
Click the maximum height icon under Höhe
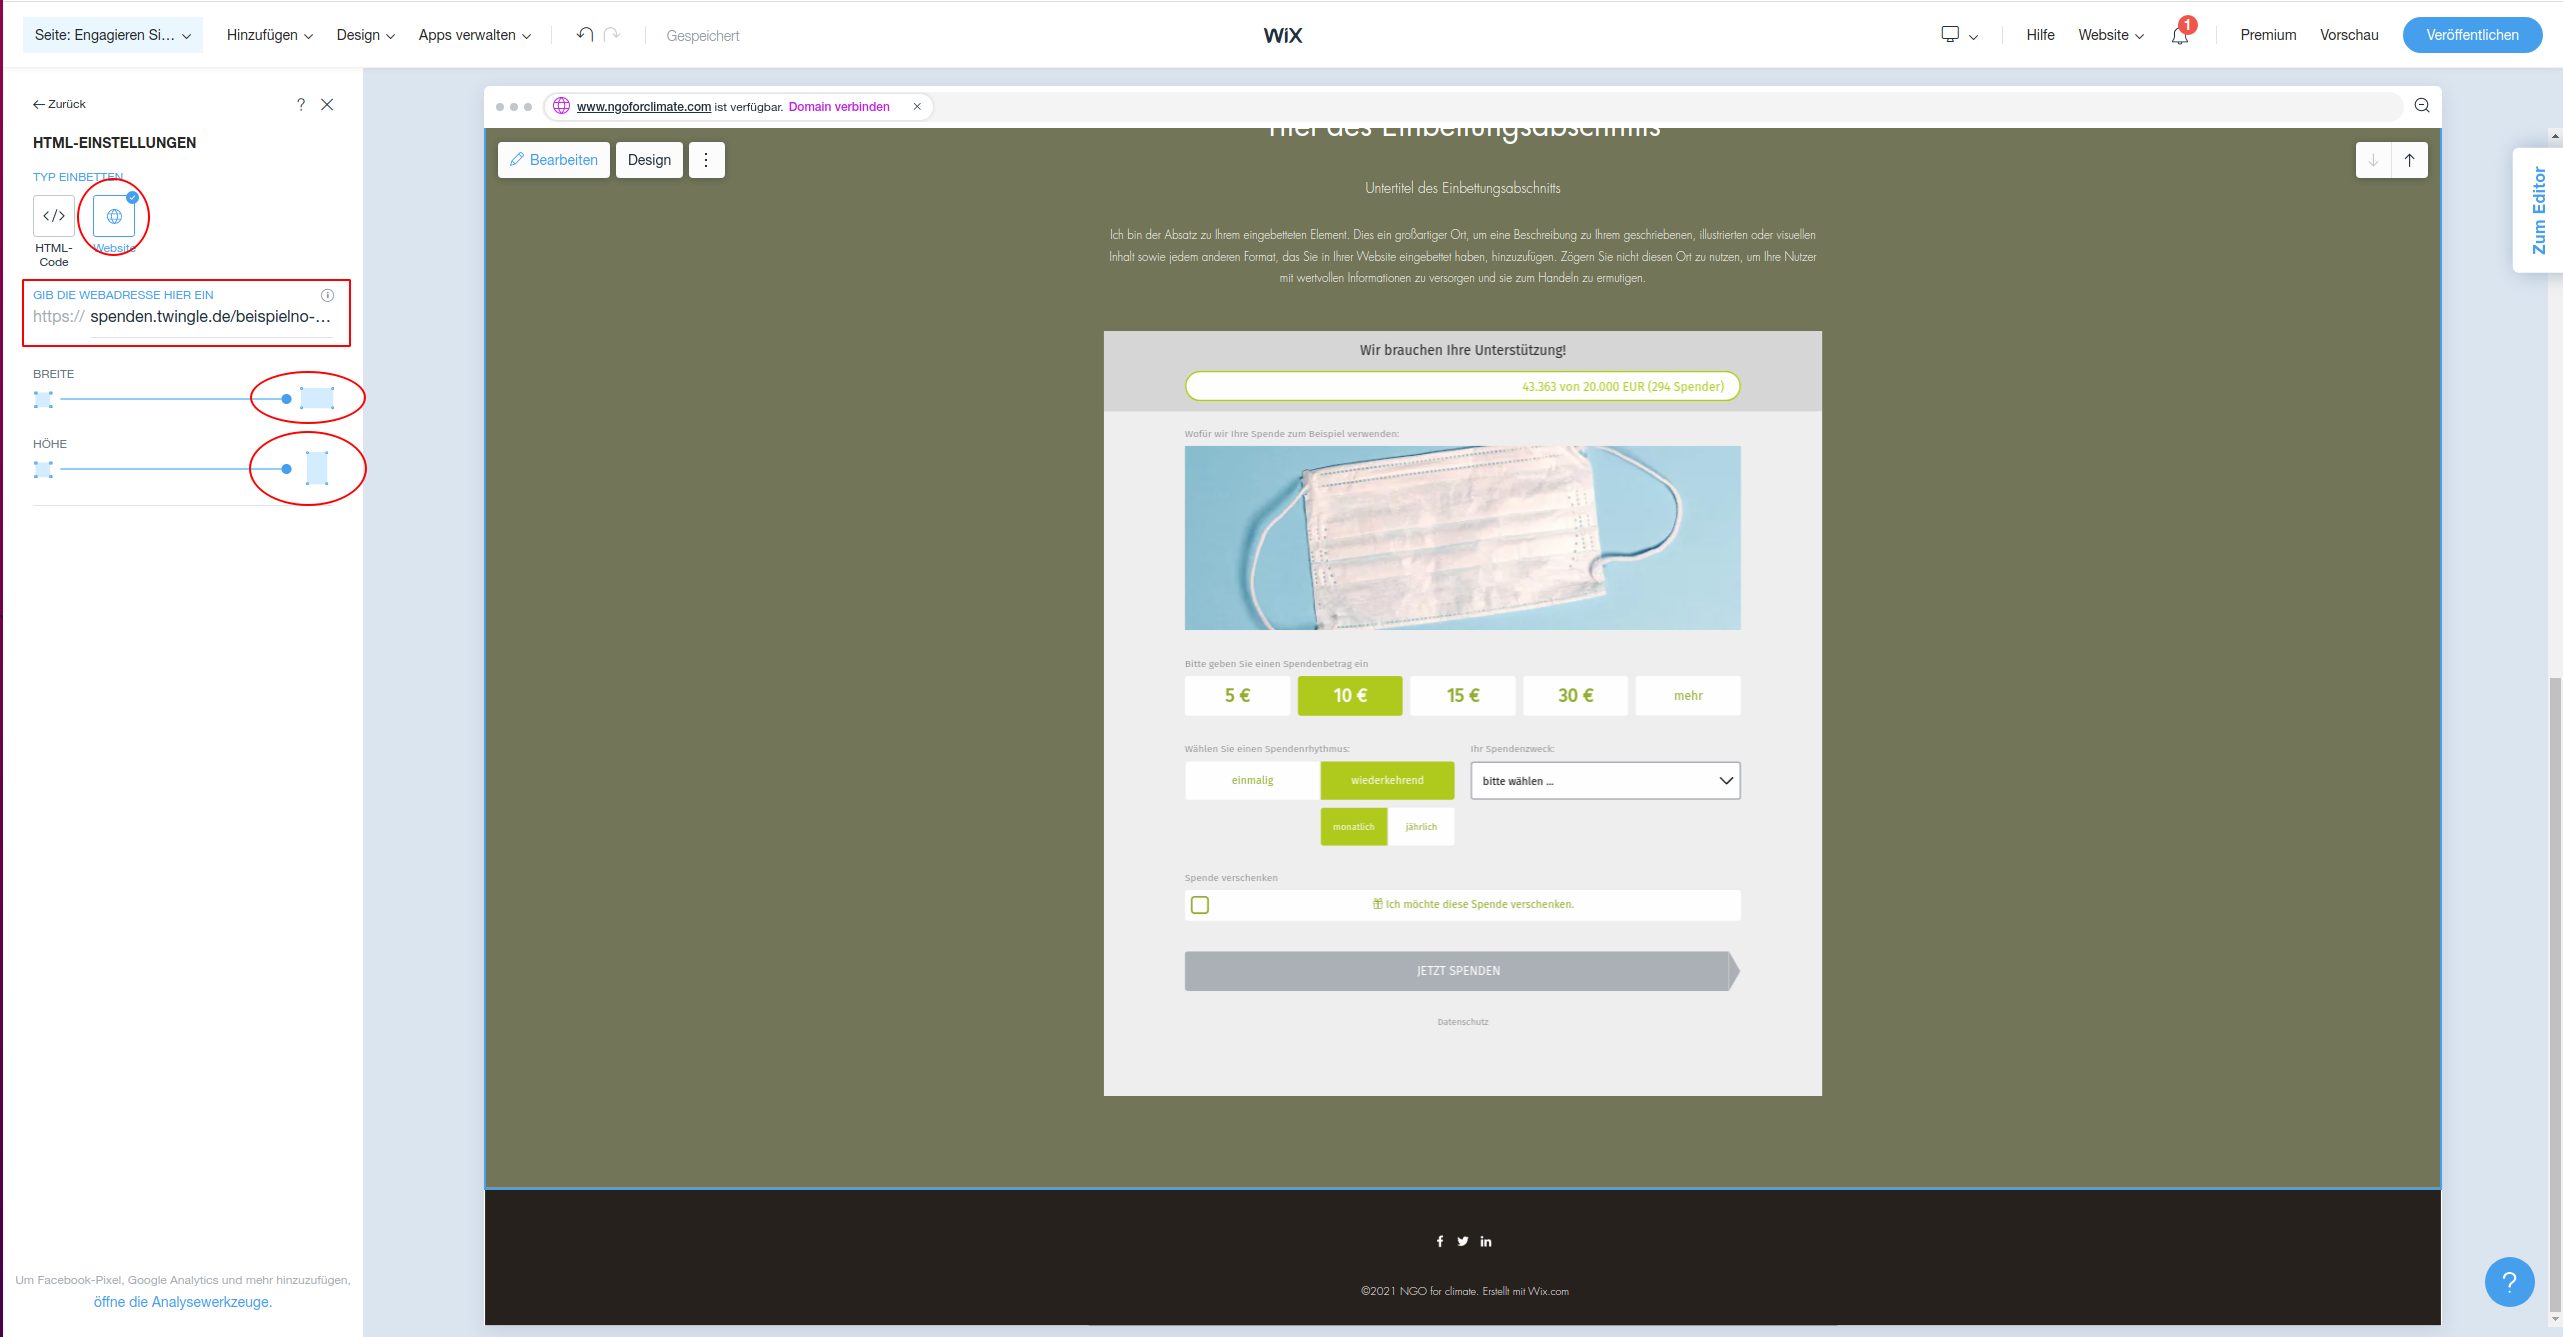[x=317, y=468]
